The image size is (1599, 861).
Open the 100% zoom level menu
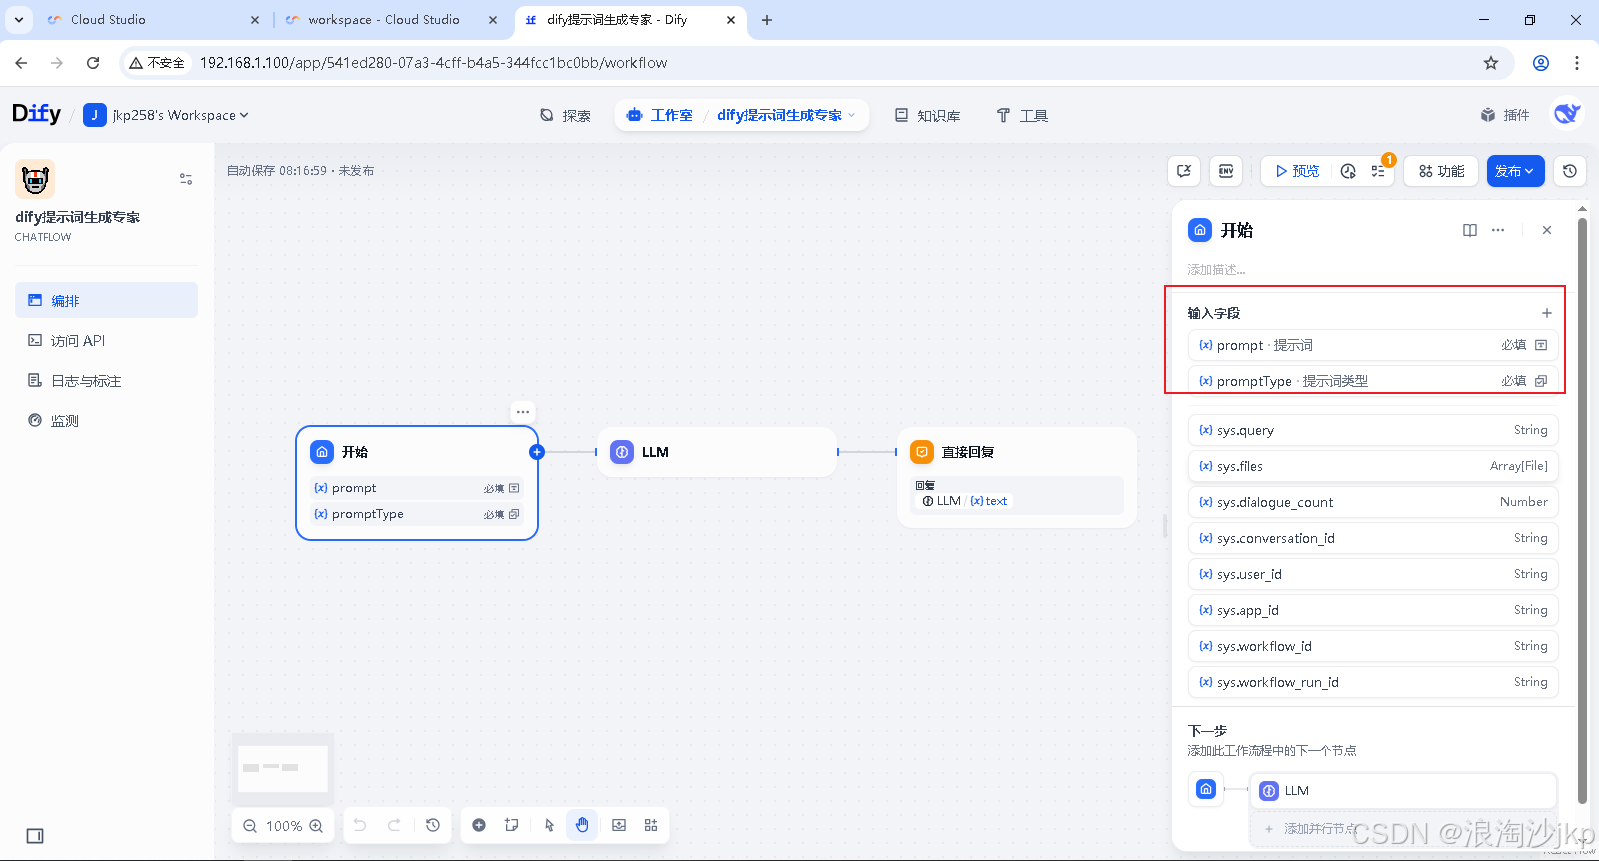point(284,826)
